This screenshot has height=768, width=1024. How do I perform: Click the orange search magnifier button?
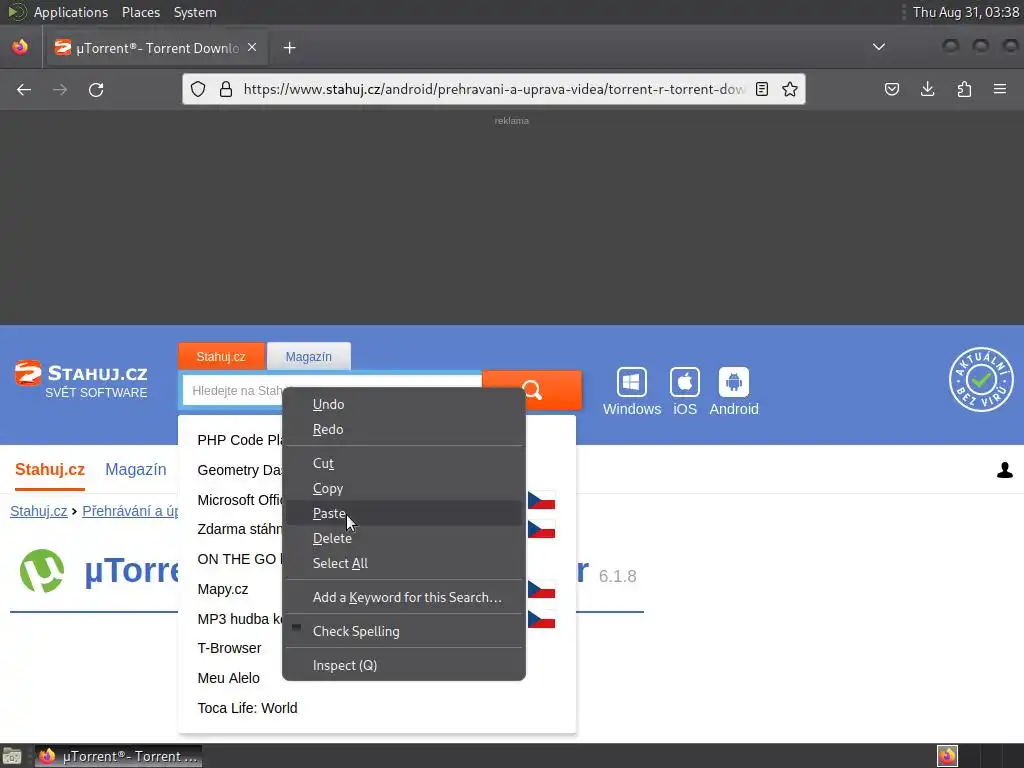click(x=532, y=391)
